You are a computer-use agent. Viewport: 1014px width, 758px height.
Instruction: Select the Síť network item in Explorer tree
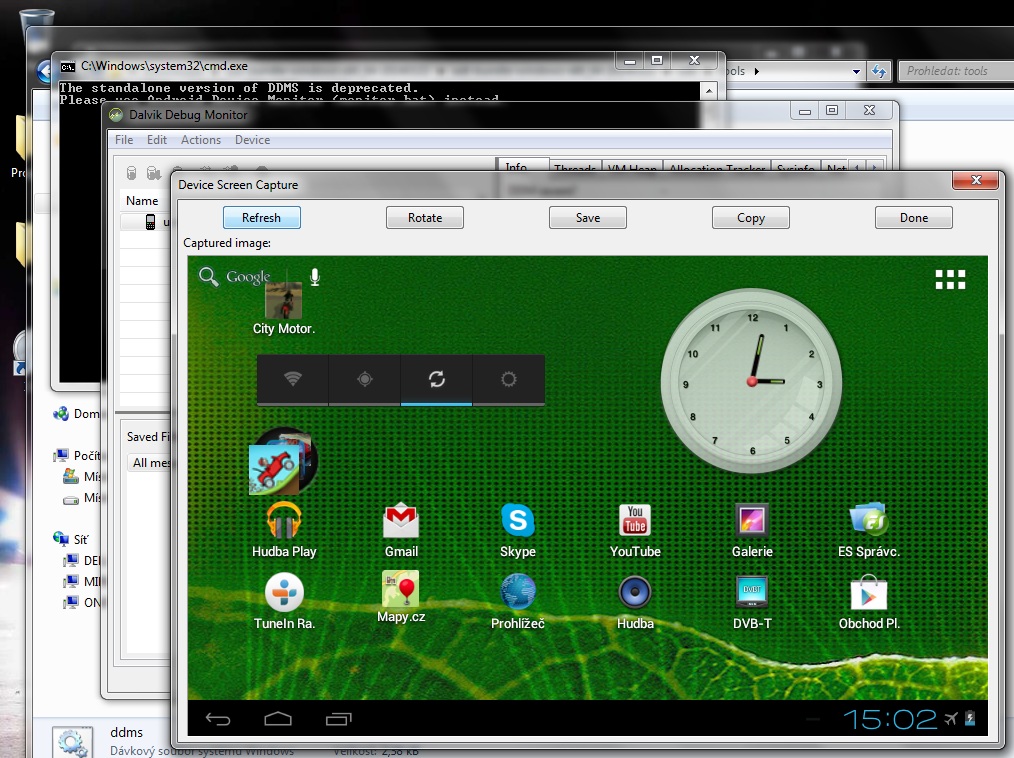[71, 539]
